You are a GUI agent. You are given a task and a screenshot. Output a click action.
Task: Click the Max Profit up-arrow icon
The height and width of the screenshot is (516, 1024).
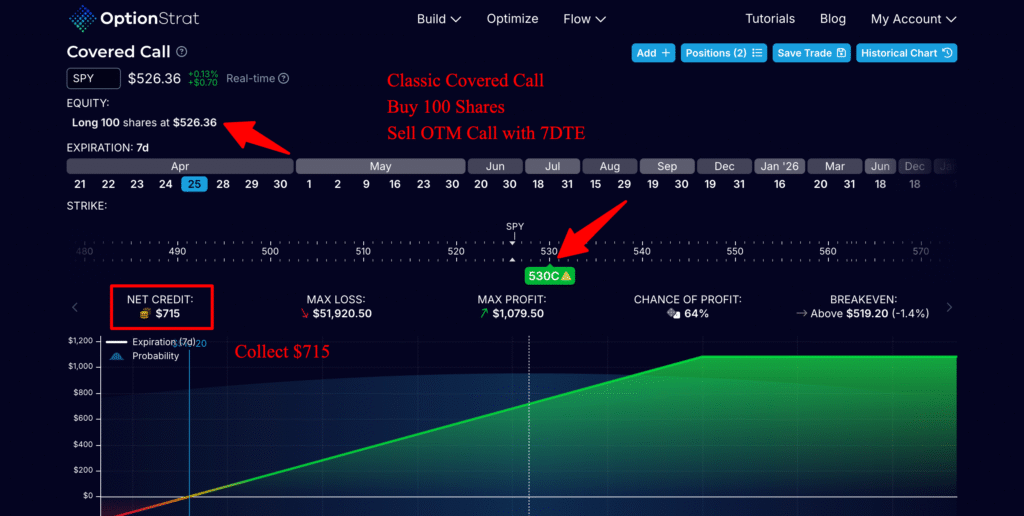484,314
